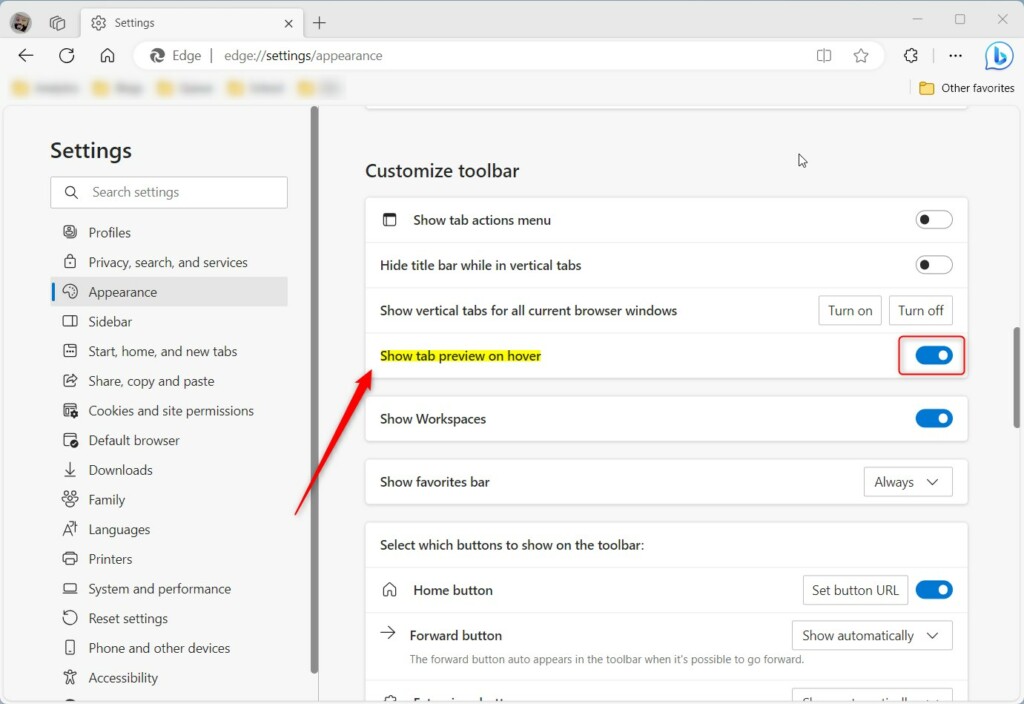The width and height of the screenshot is (1024, 704).
Task: Refresh the settings page
Action: (x=66, y=55)
